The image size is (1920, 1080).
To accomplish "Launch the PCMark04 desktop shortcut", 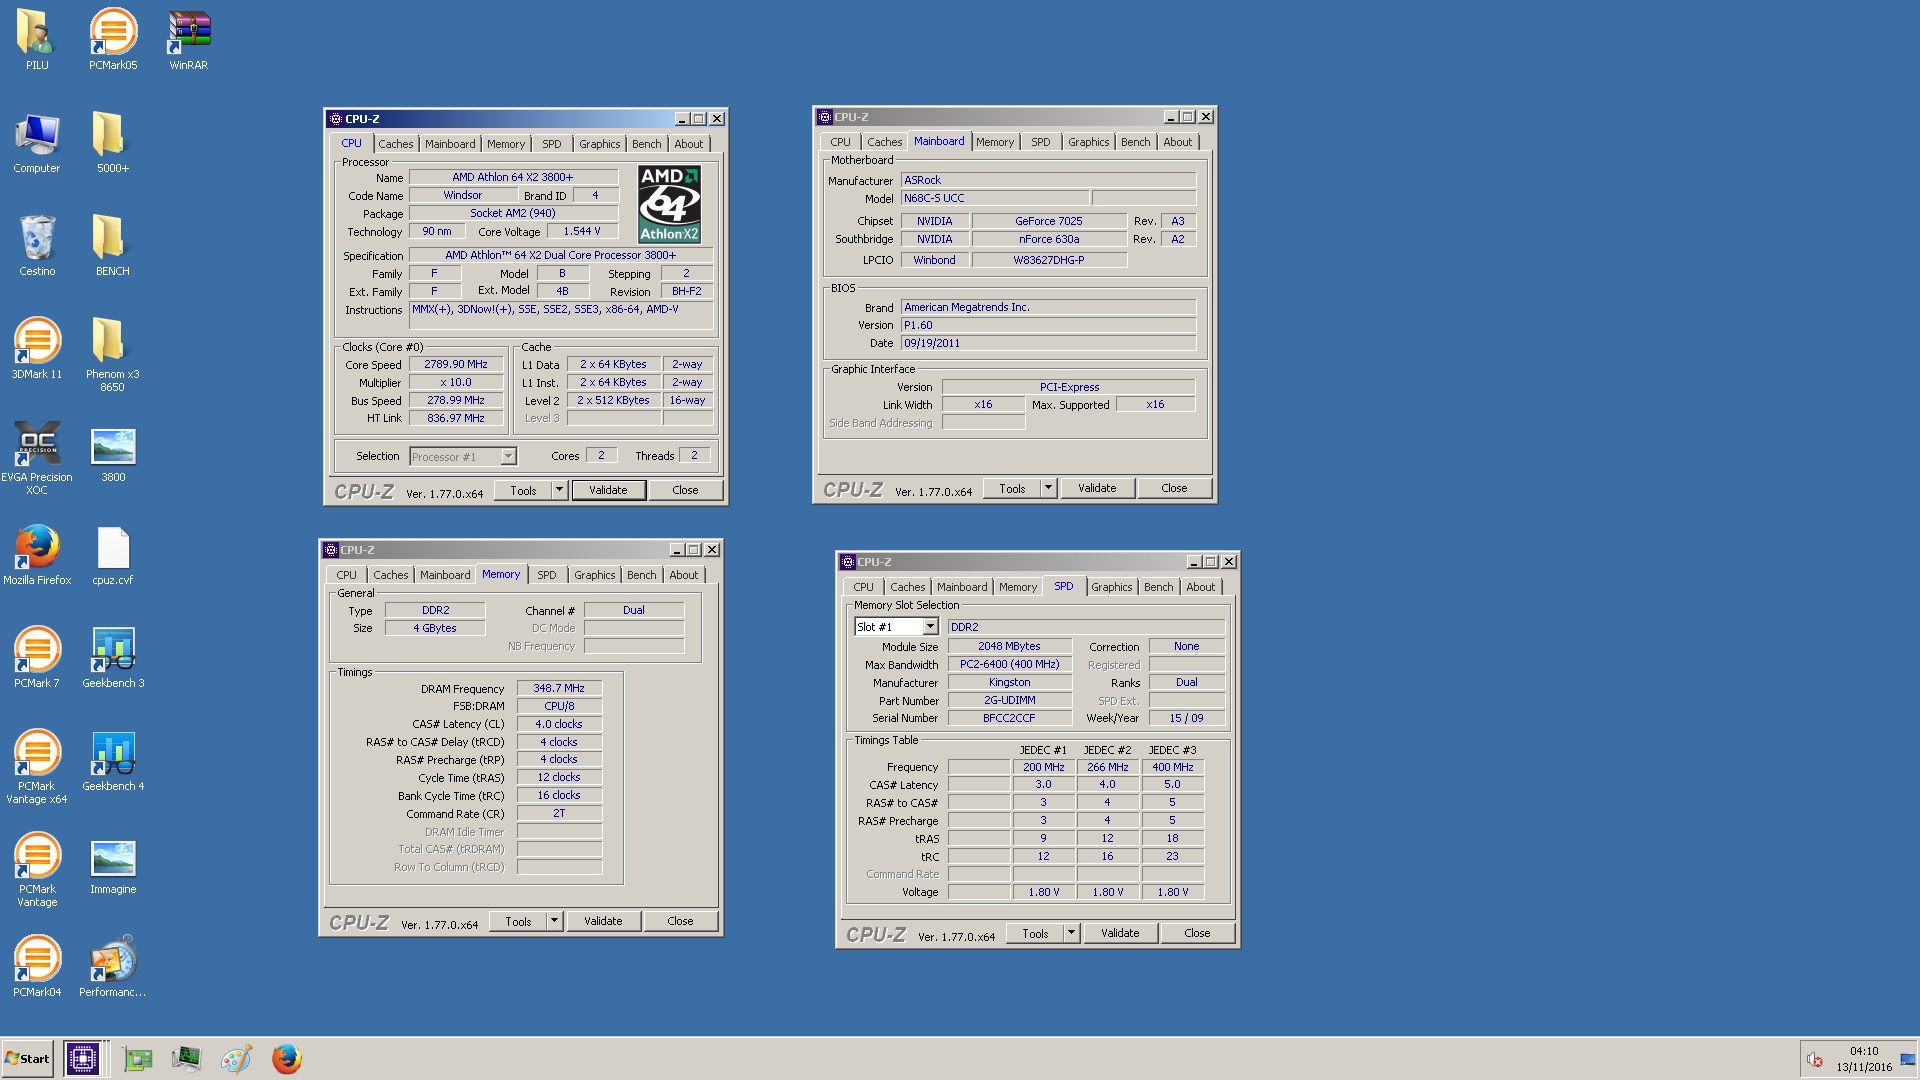I will pyautogui.click(x=37, y=967).
